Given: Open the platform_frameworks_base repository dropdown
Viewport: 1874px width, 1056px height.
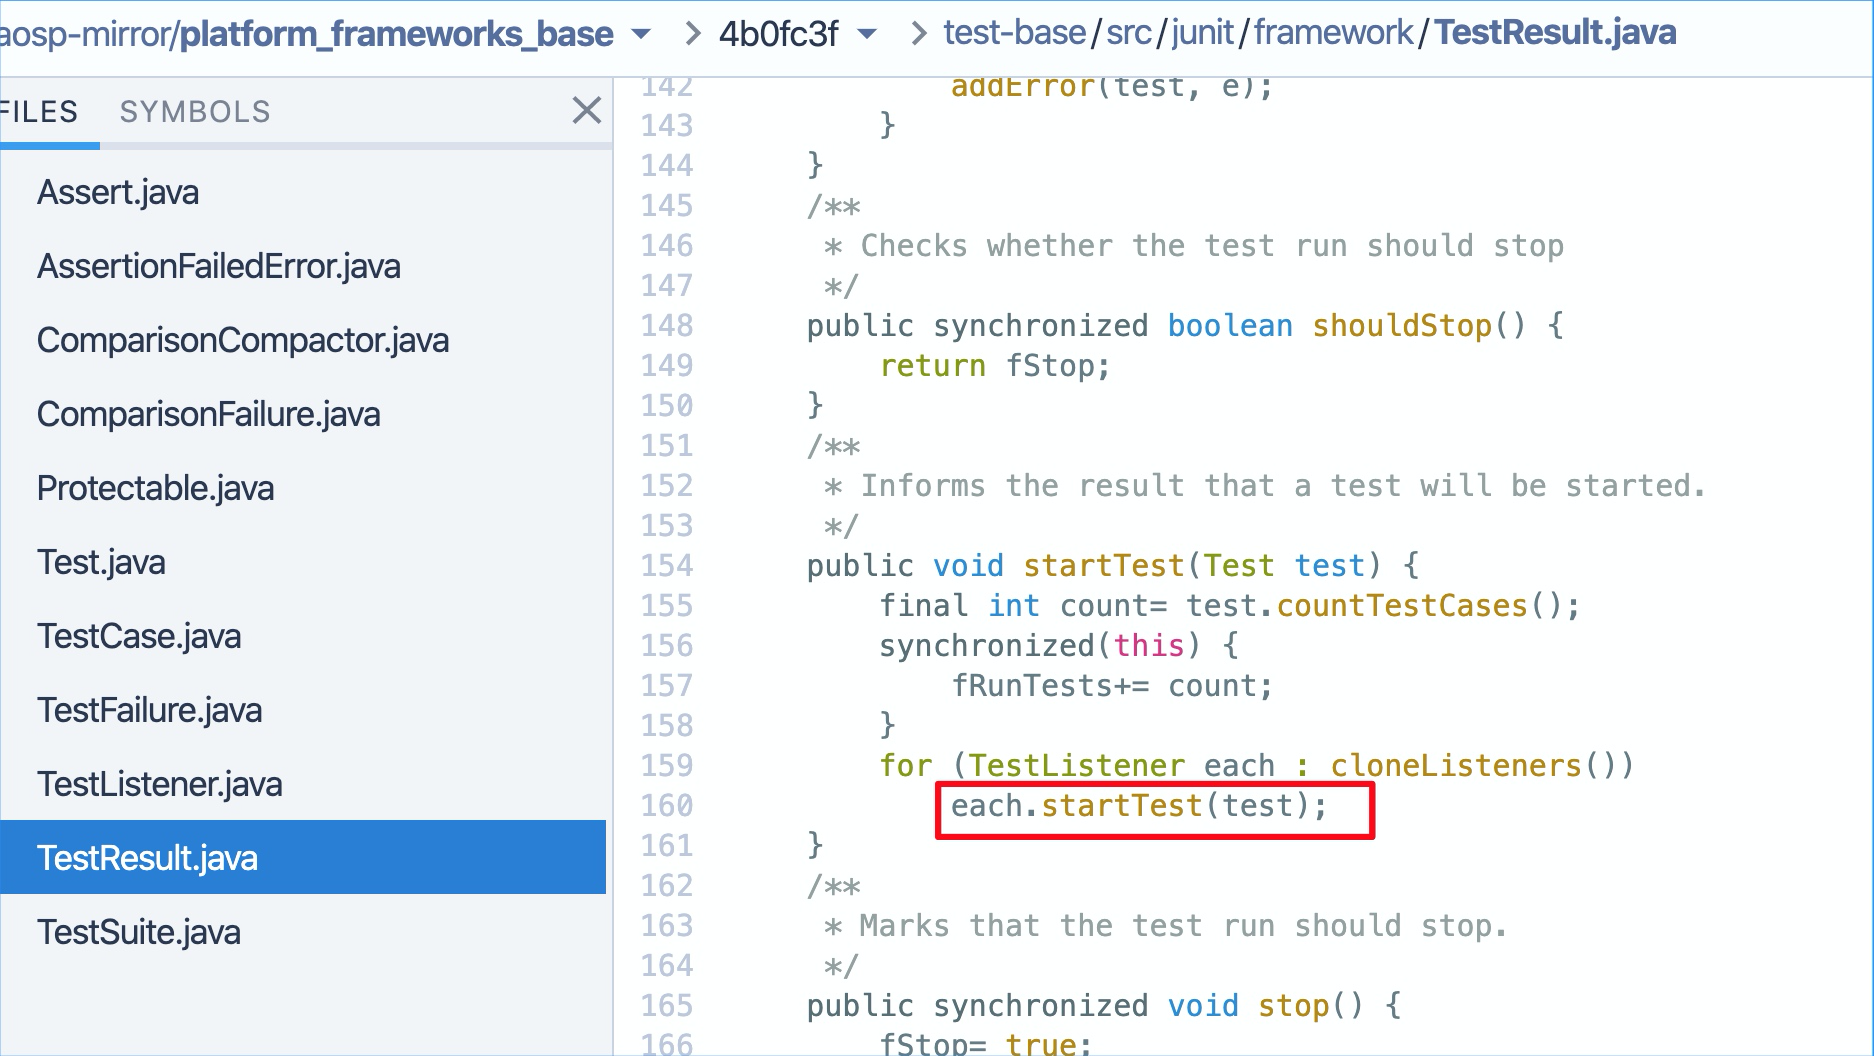Looking at the screenshot, I should pos(641,34).
